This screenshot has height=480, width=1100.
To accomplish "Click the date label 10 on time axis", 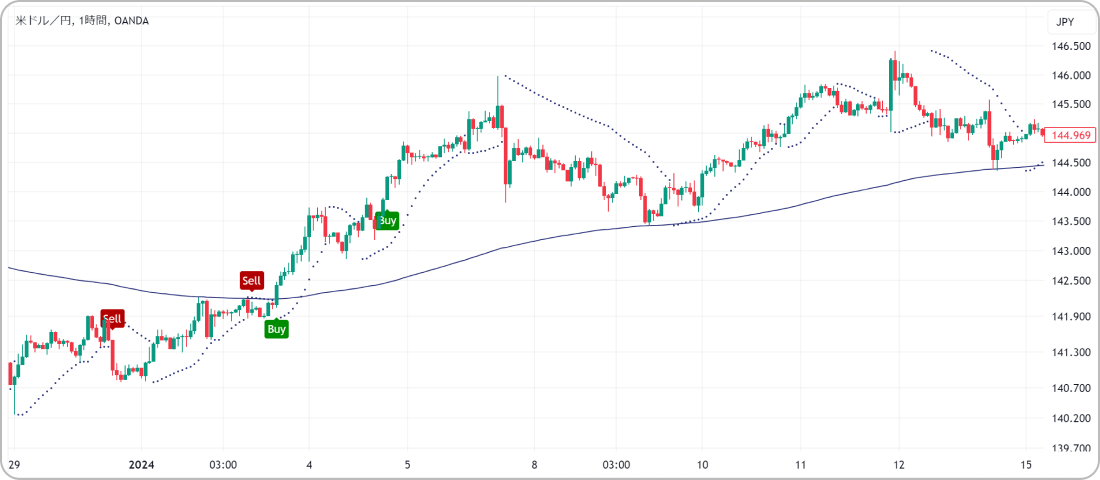I will [702, 465].
